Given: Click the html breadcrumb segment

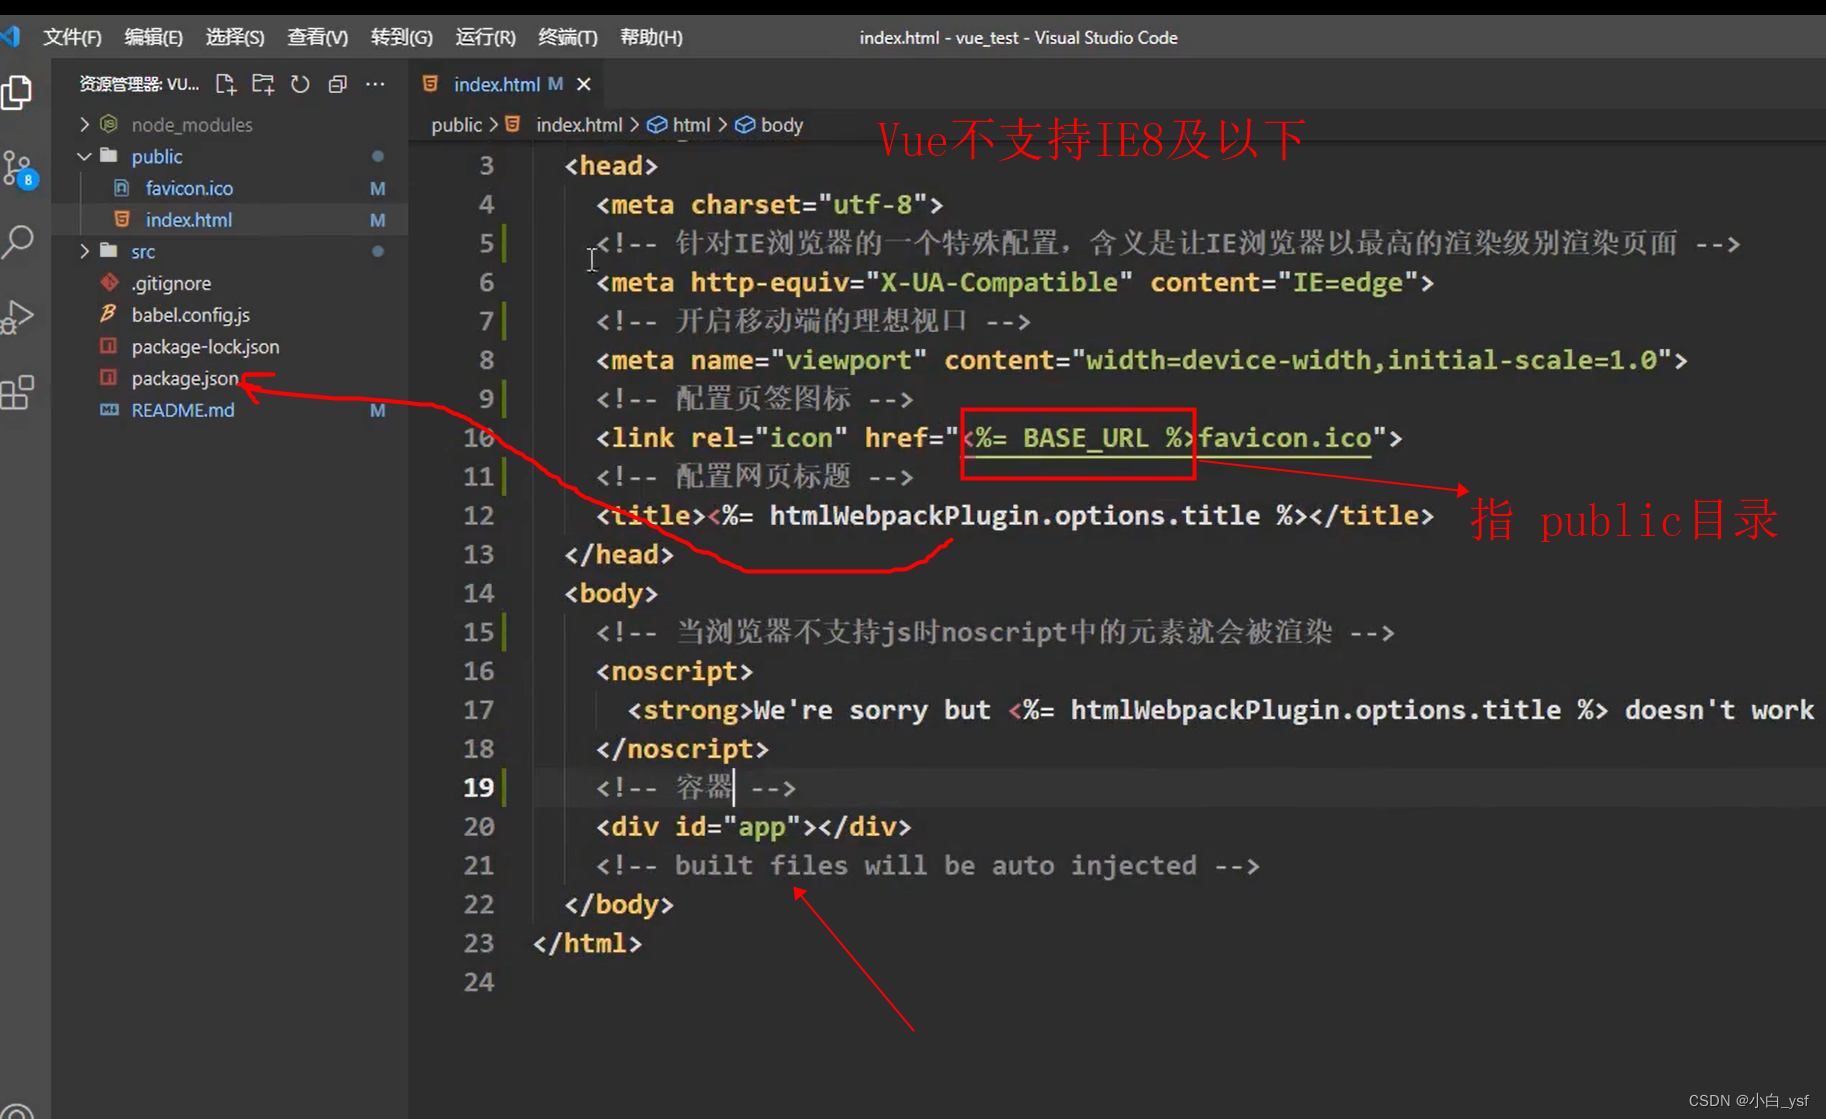Looking at the screenshot, I should pyautogui.click(x=691, y=125).
